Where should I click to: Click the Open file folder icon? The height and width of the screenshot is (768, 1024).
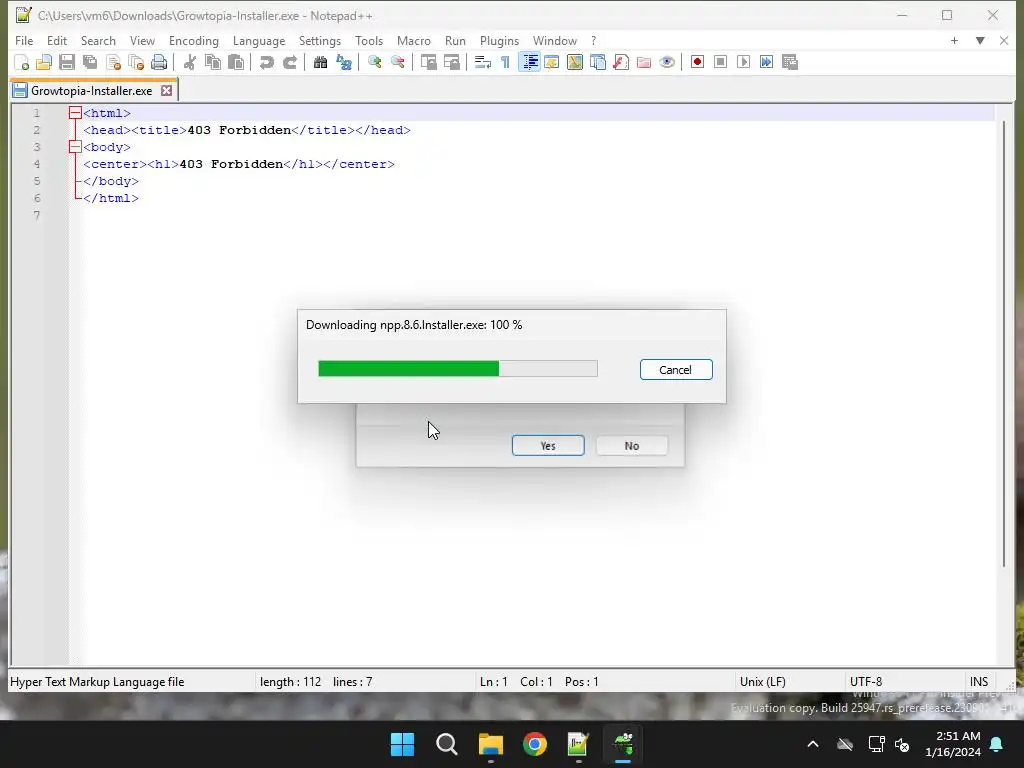[44, 62]
